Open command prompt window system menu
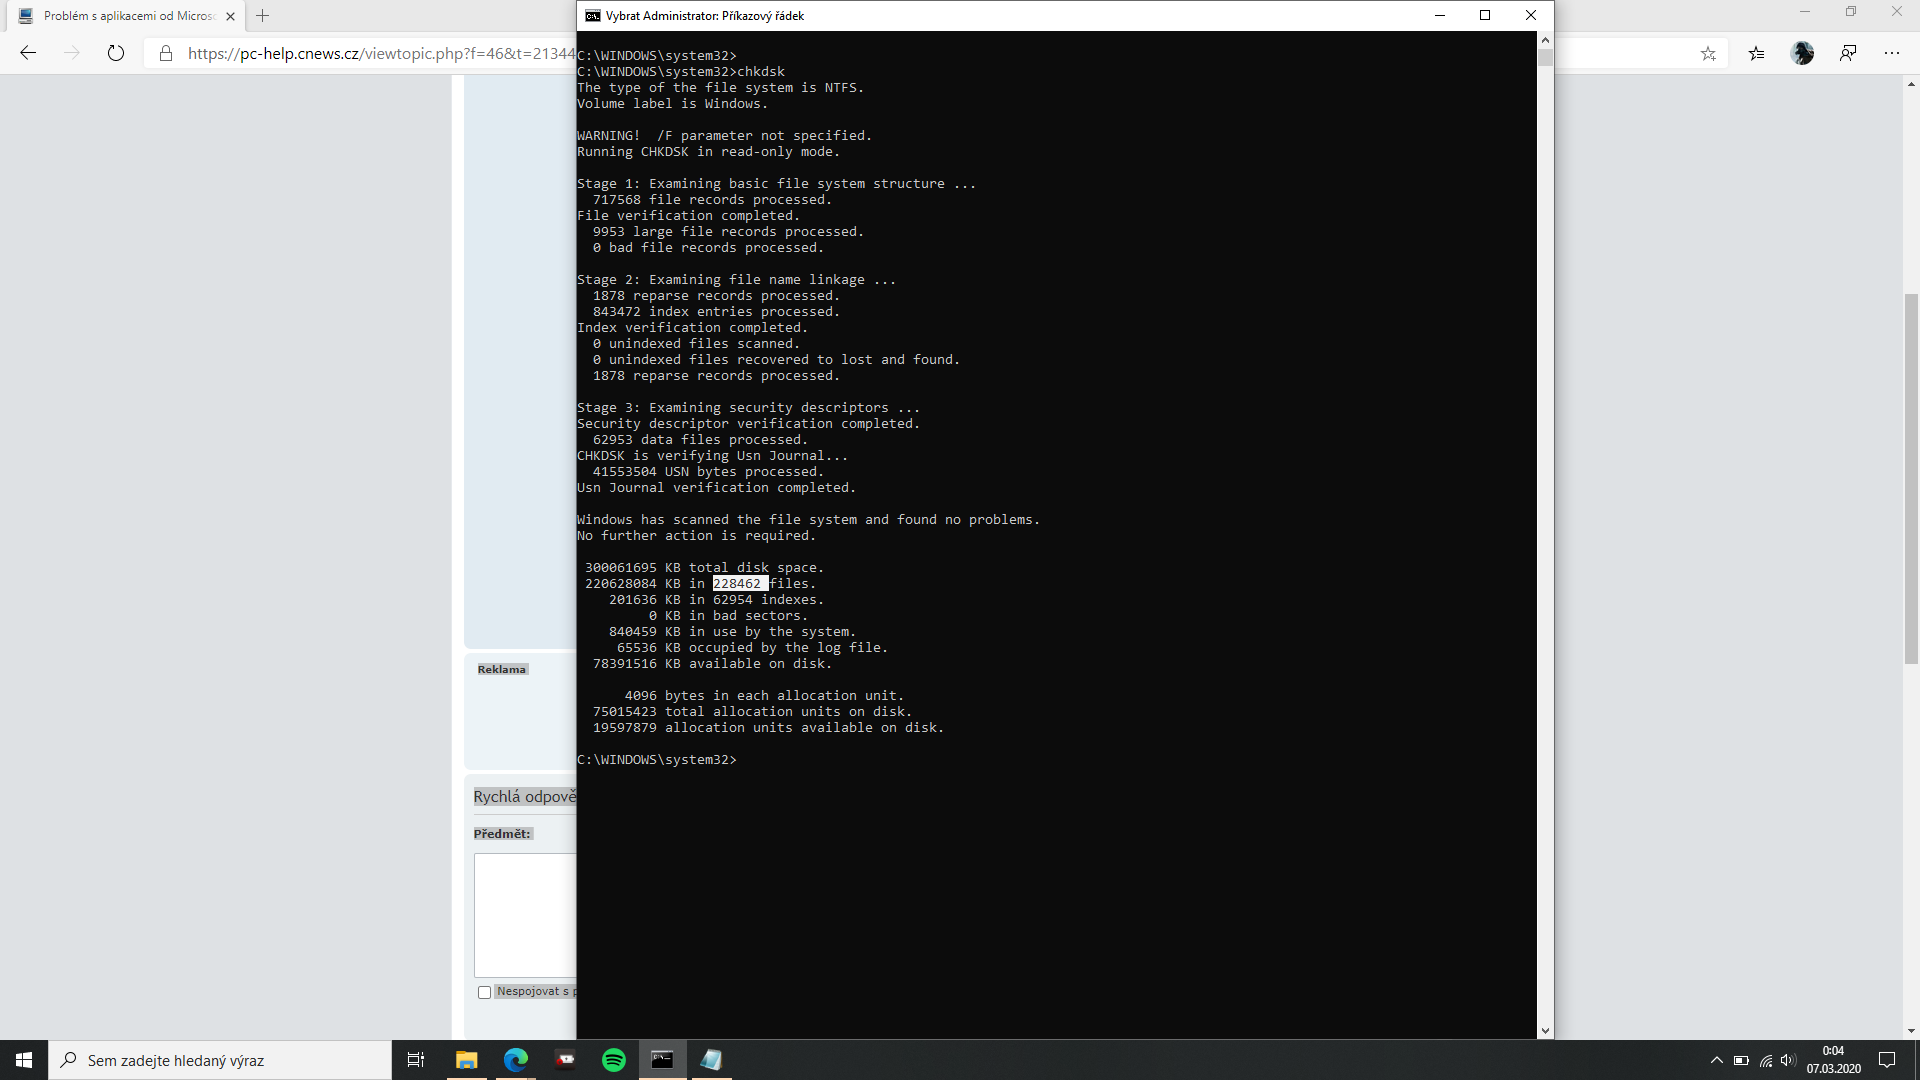1920x1080 pixels. click(x=592, y=16)
